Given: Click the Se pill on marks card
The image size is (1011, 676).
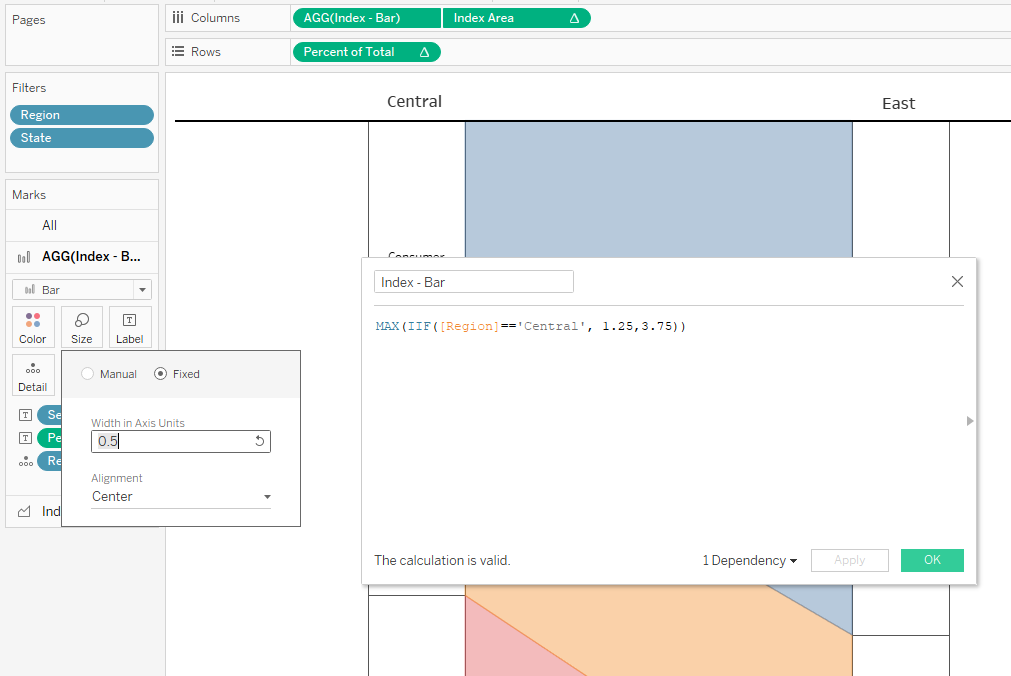Looking at the screenshot, I should (50, 415).
